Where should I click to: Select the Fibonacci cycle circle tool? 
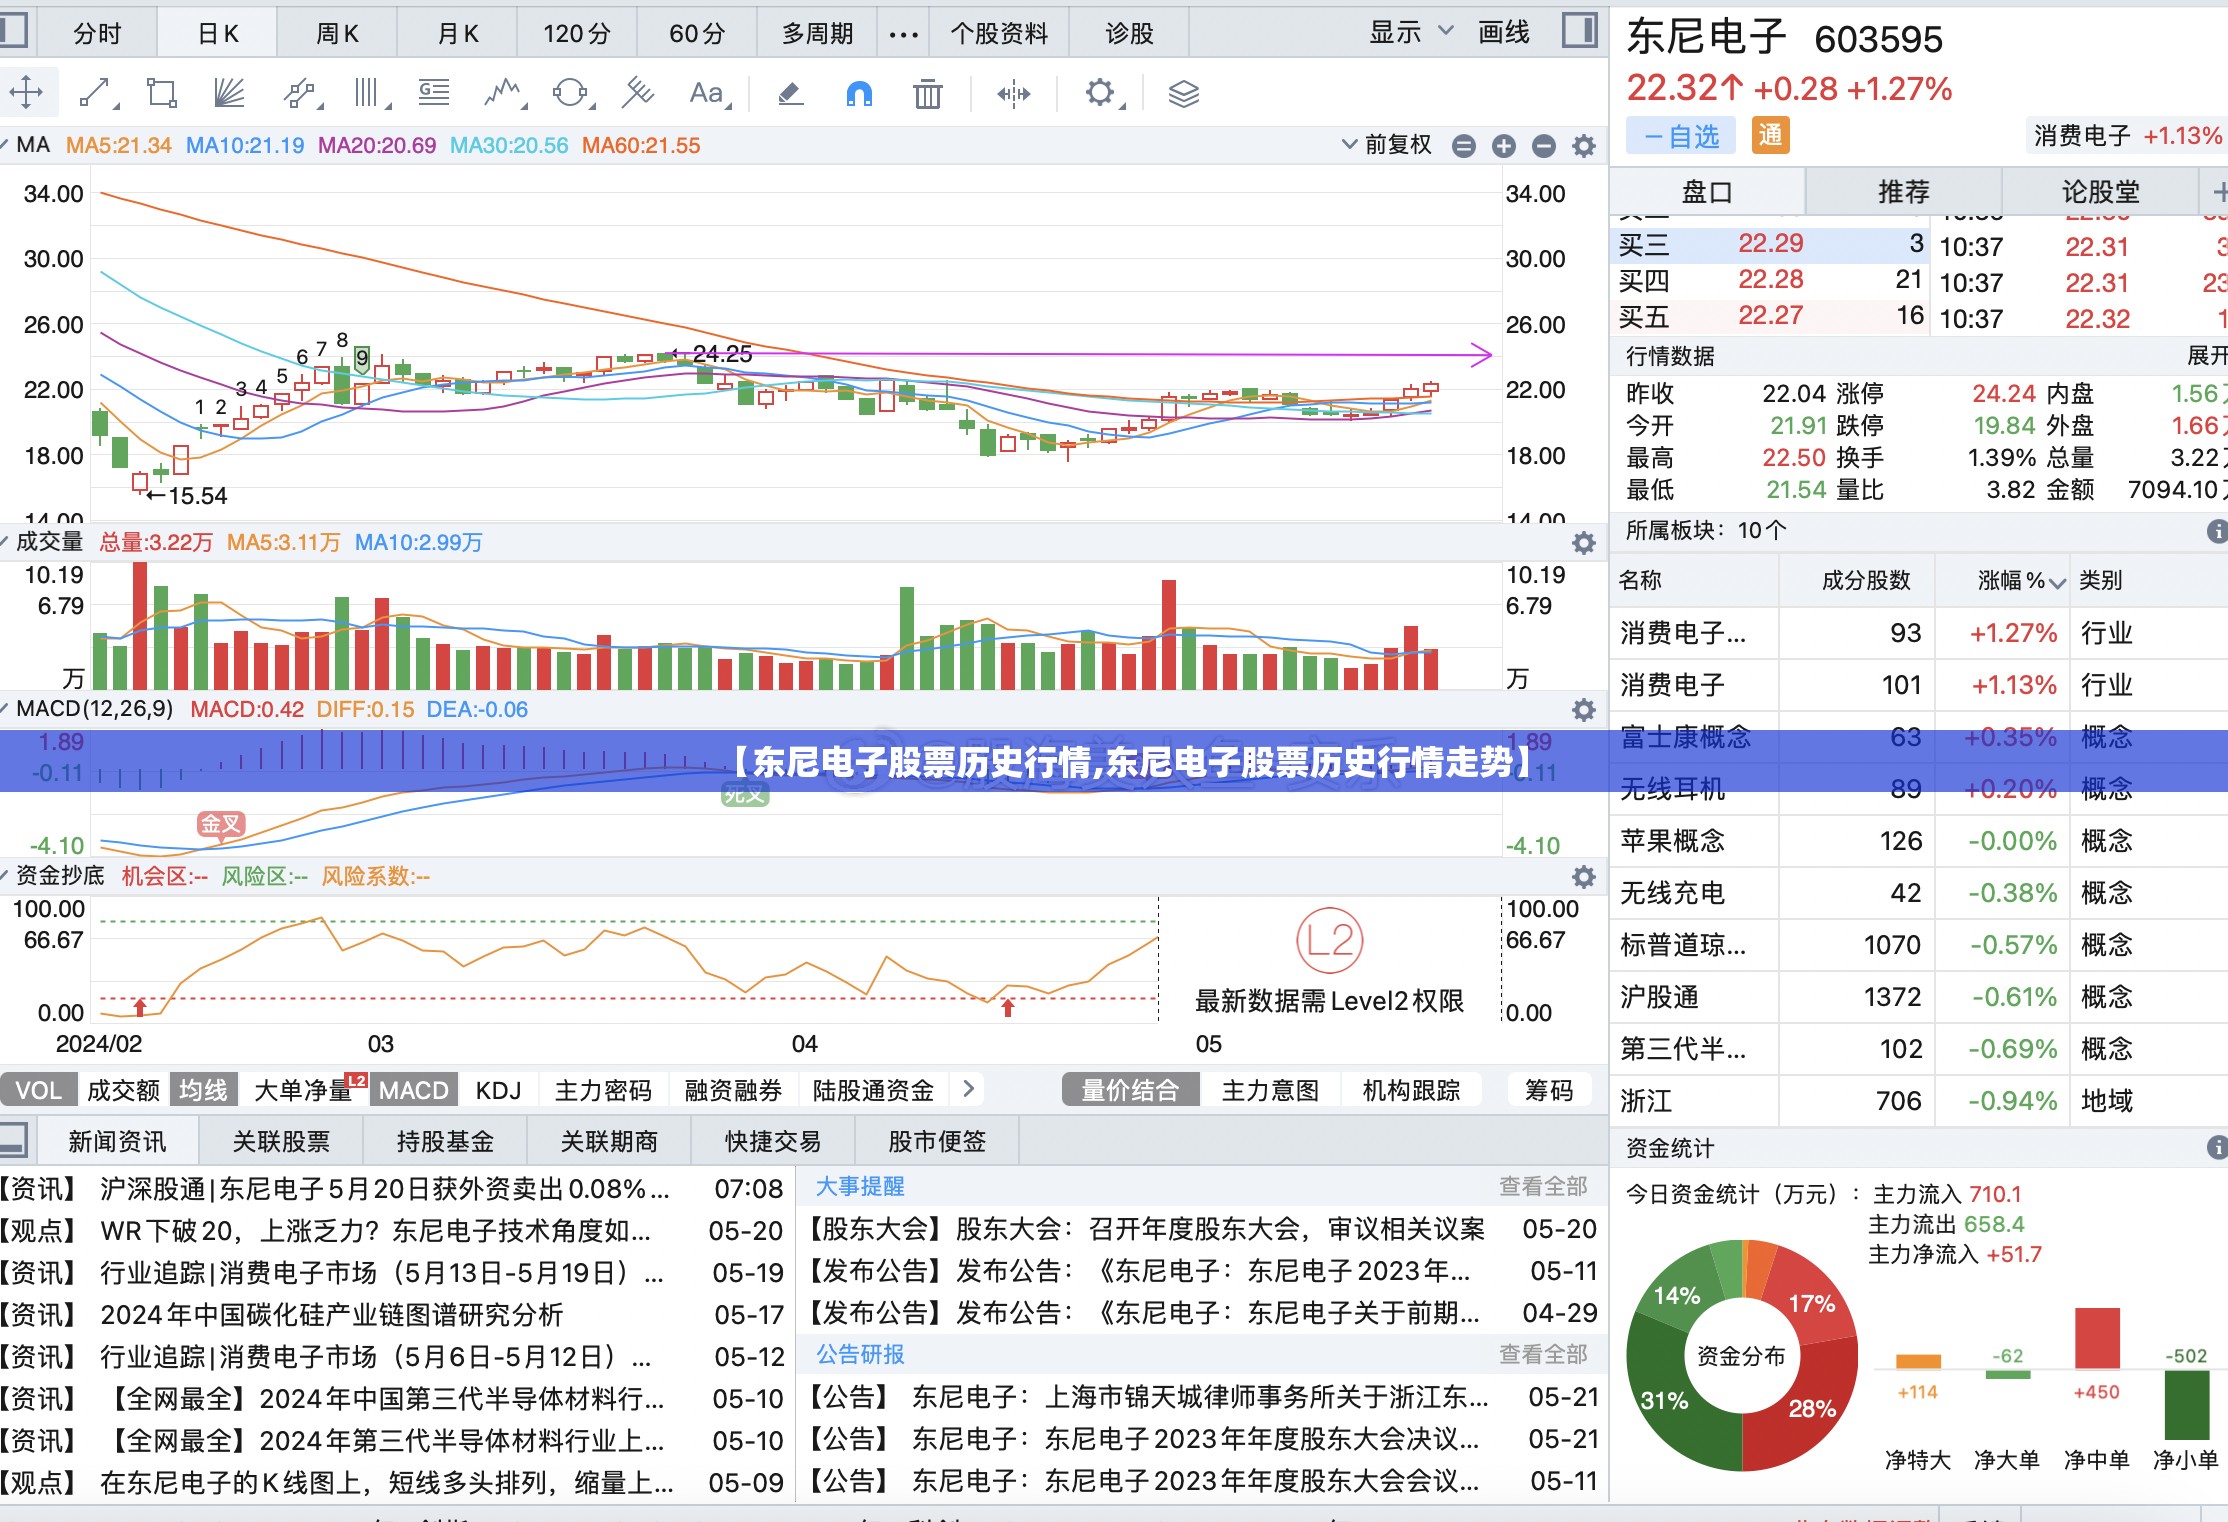click(571, 93)
